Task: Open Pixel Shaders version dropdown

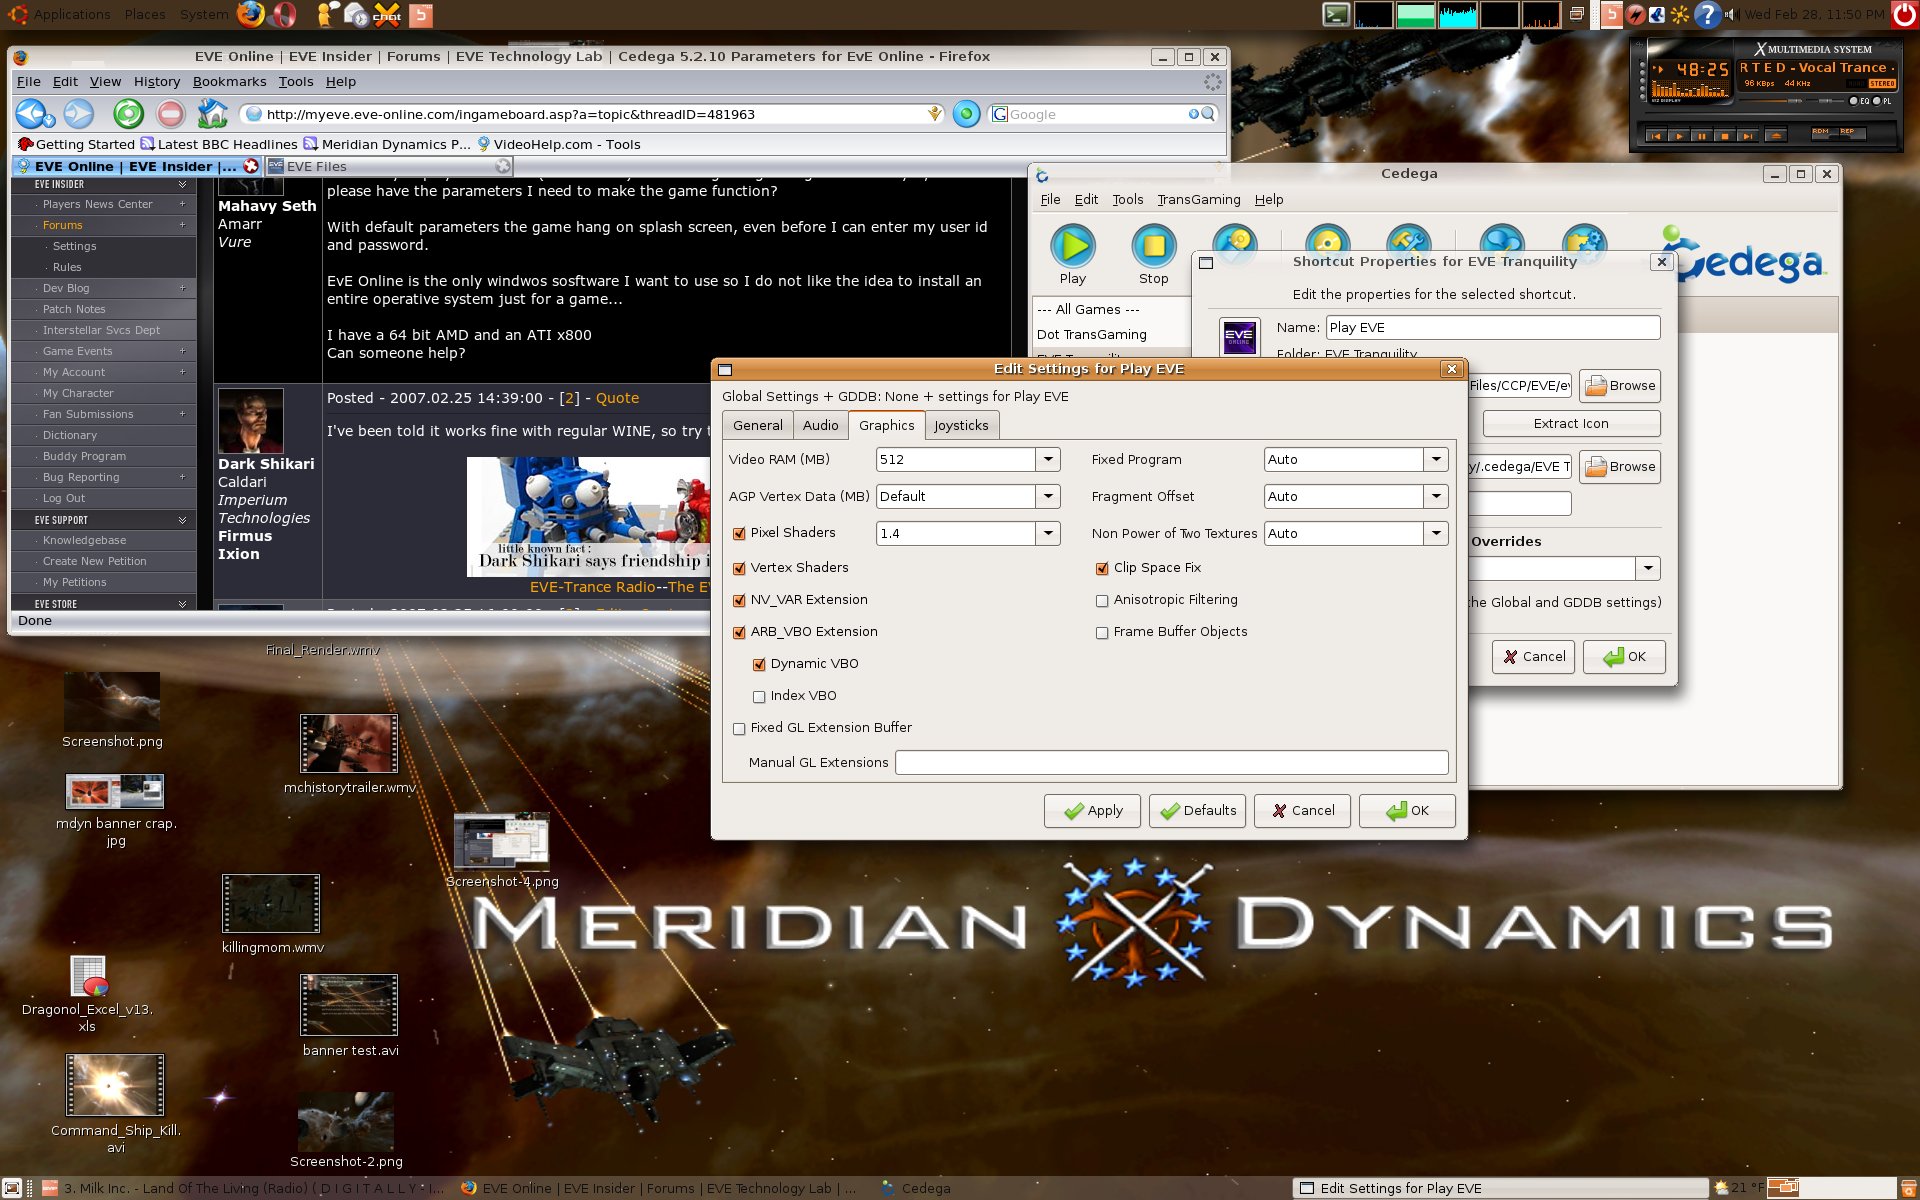Action: point(1048,534)
